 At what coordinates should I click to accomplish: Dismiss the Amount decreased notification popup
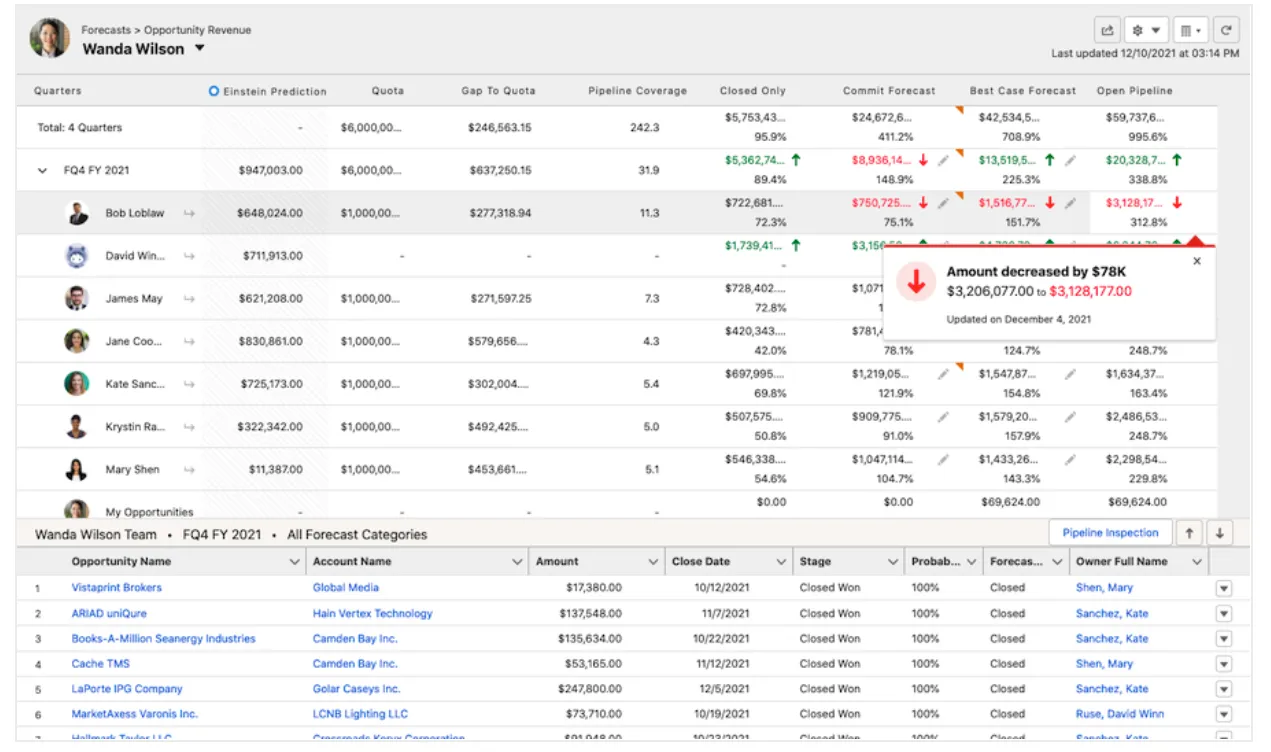tap(1196, 261)
